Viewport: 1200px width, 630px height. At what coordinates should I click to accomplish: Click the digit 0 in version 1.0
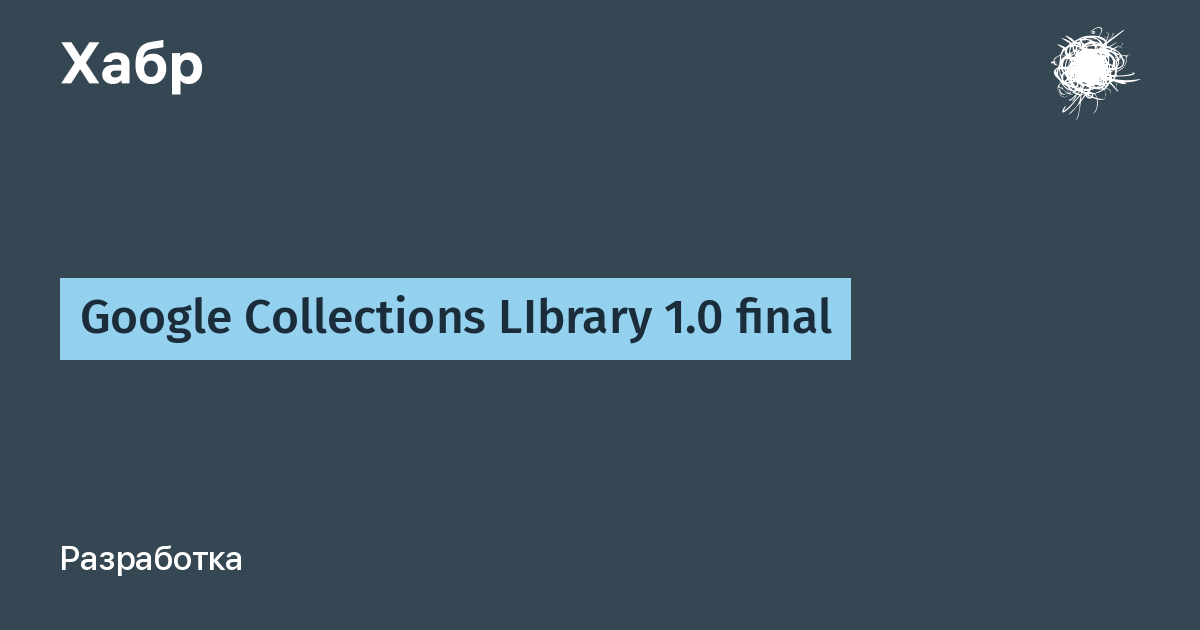click(x=705, y=320)
